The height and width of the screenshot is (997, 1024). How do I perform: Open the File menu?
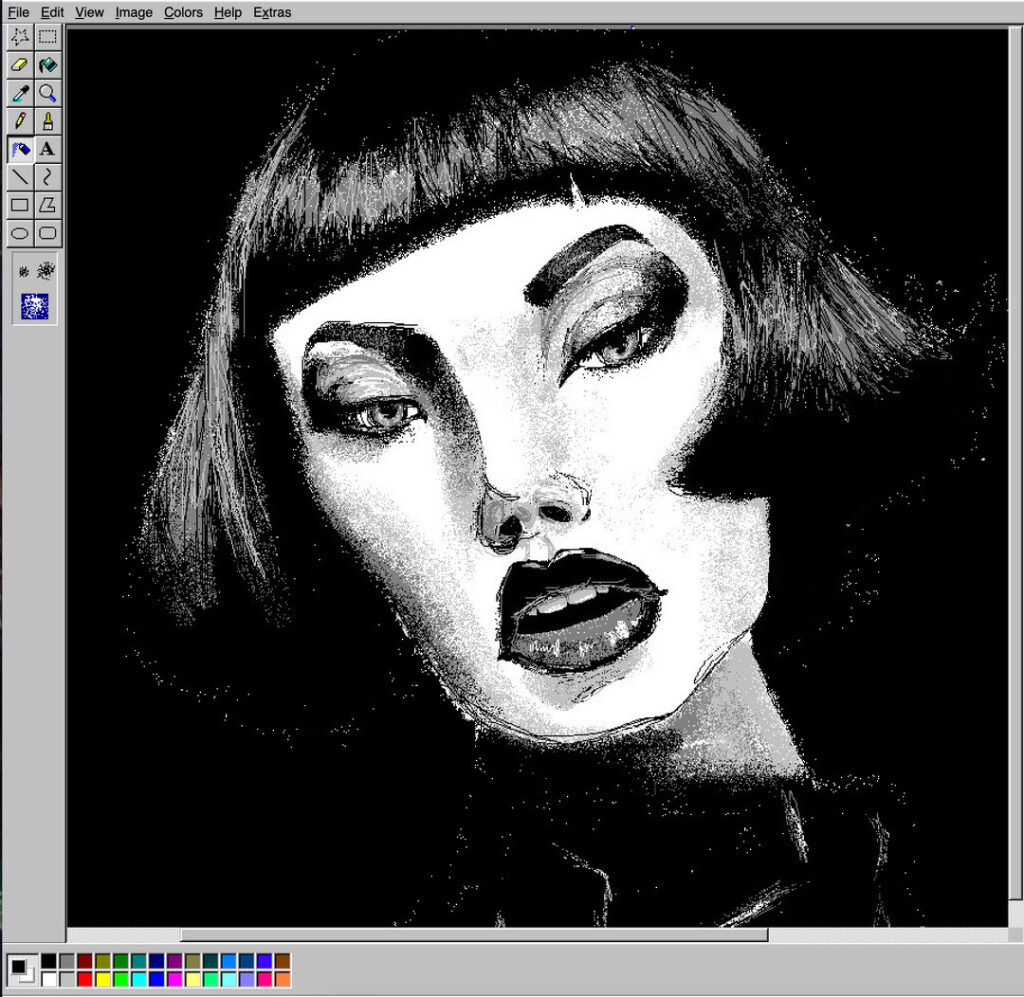point(18,12)
